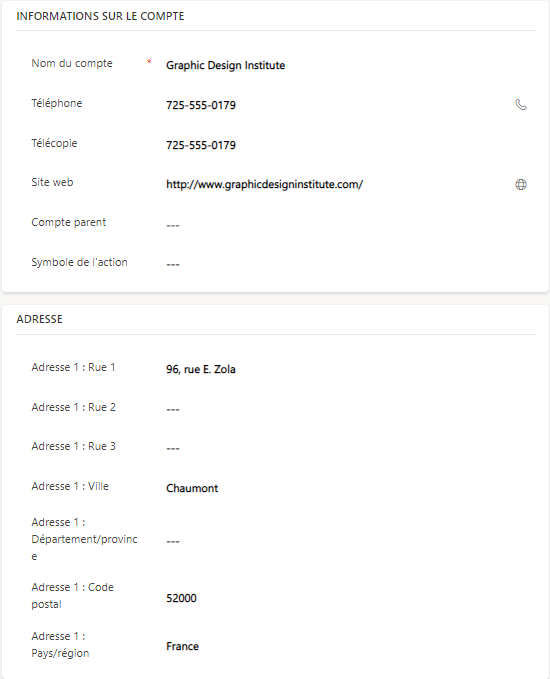Click the Adresse 1 : Rue 3 label
The width and height of the screenshot is (550, 679).
pos(73,446)
